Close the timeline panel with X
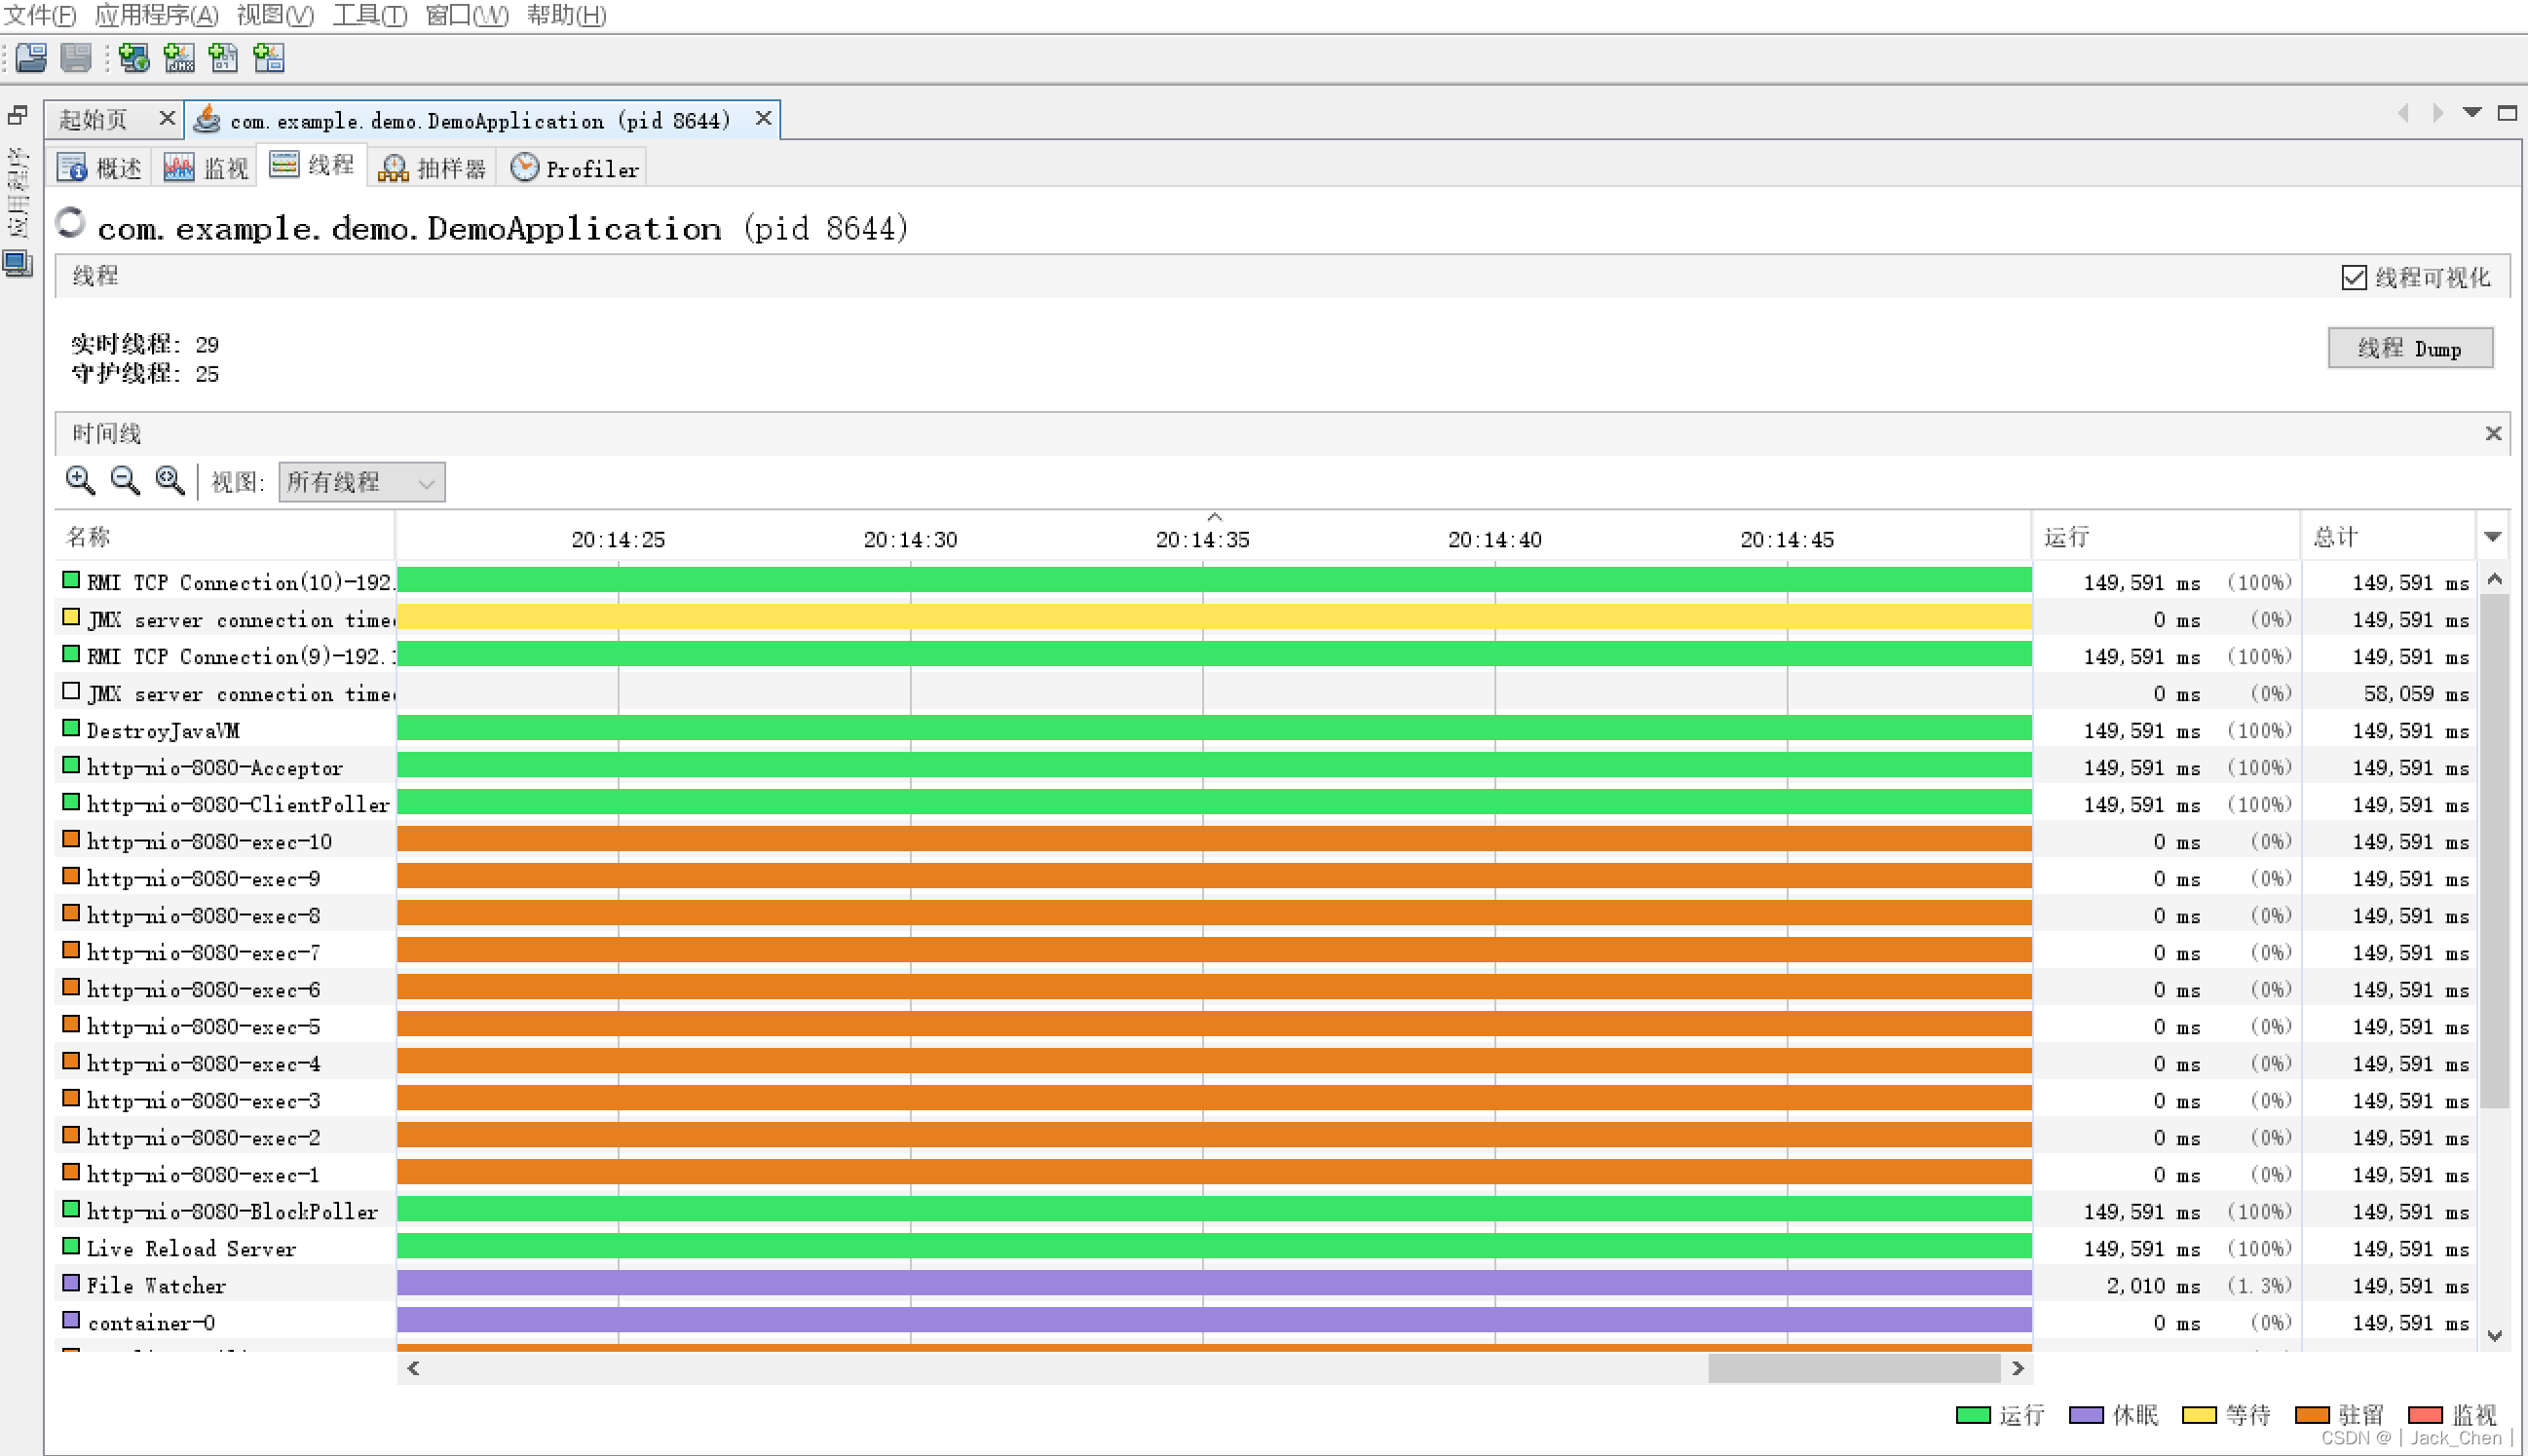This screenshot has width=2528, height=1456. tap(2492, 433)
